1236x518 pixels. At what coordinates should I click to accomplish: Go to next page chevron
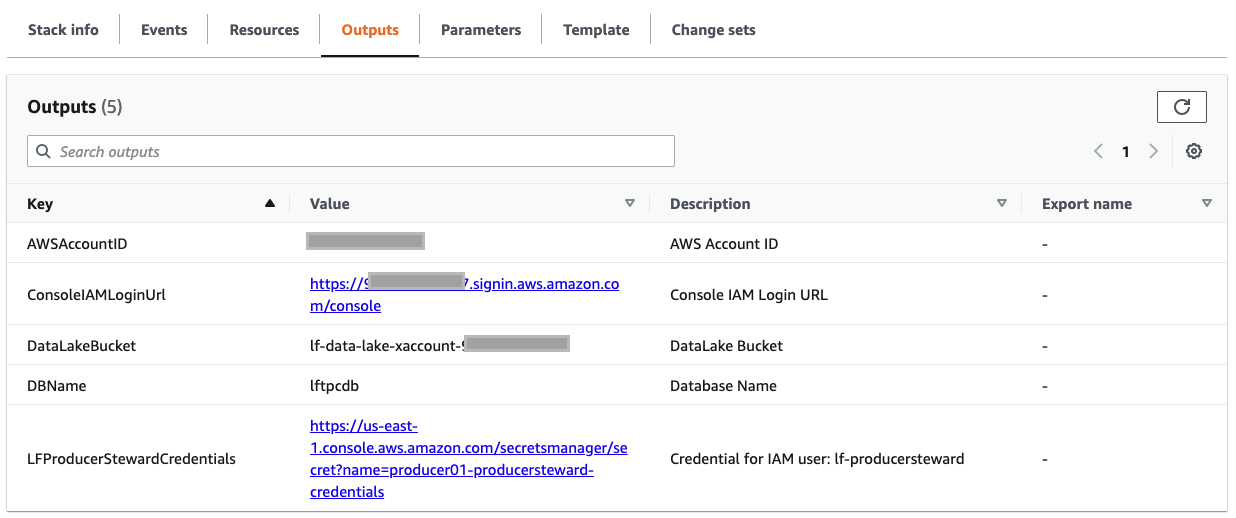pyautogui.click(x=1153, y=152)
